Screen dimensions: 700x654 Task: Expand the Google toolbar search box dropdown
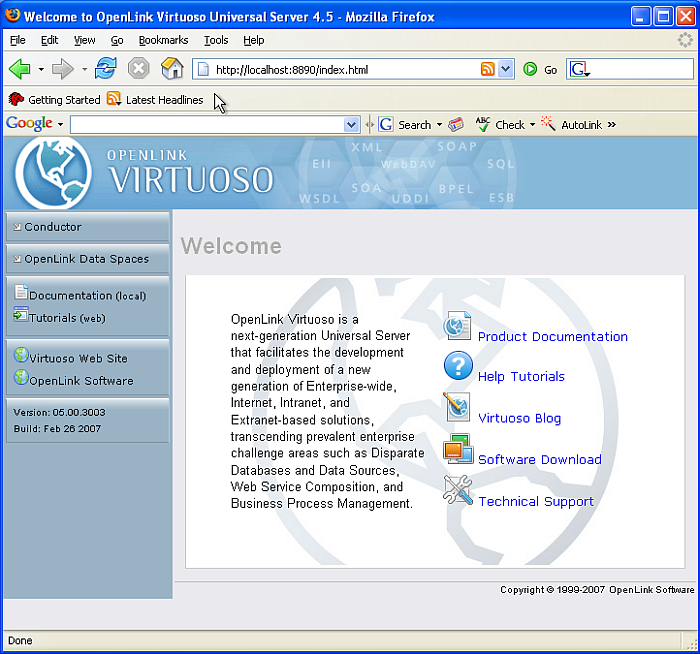point(351,125)
